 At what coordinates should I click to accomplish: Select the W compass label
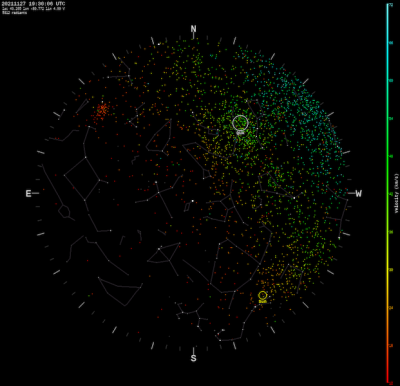tap(358, 193)
